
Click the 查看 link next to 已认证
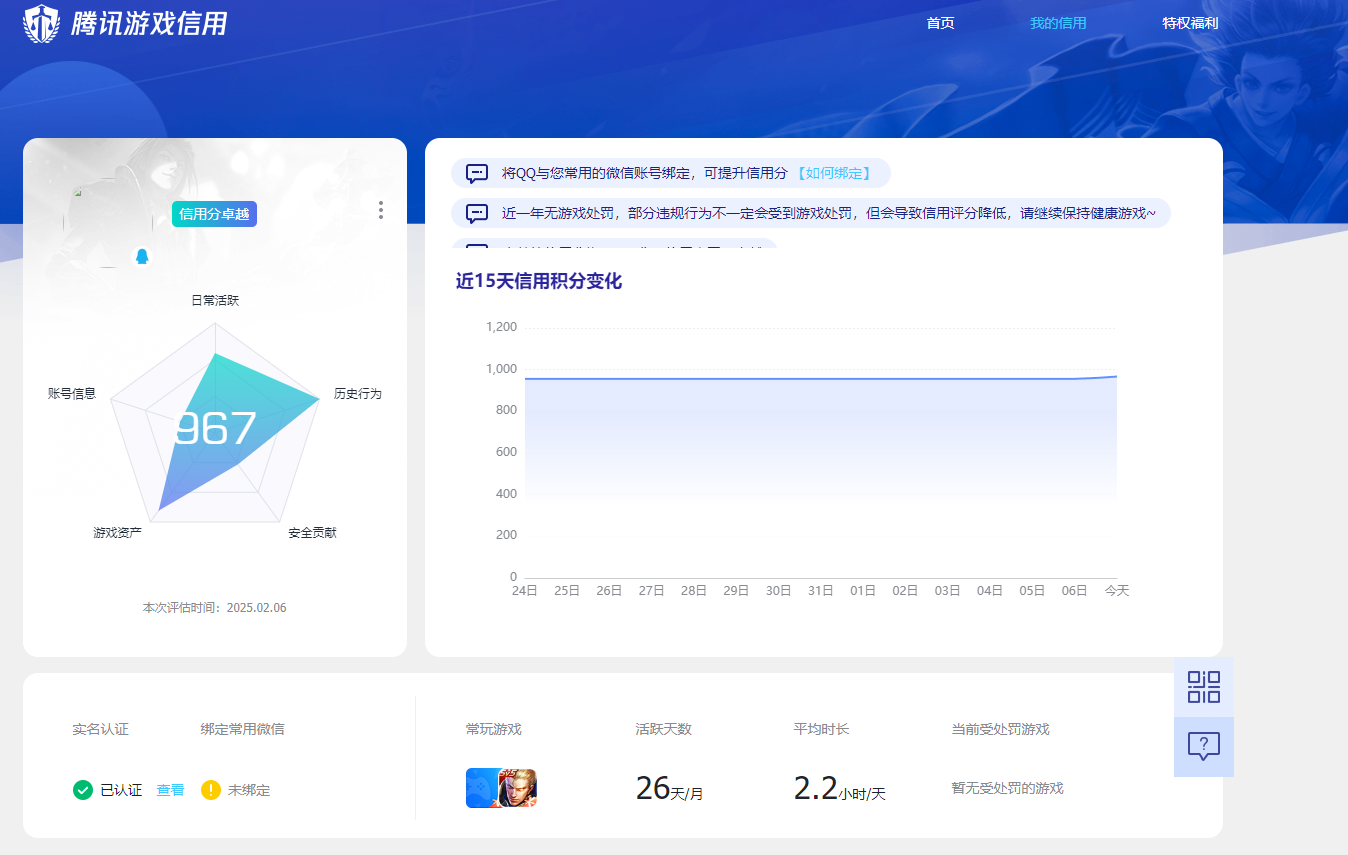170,790
